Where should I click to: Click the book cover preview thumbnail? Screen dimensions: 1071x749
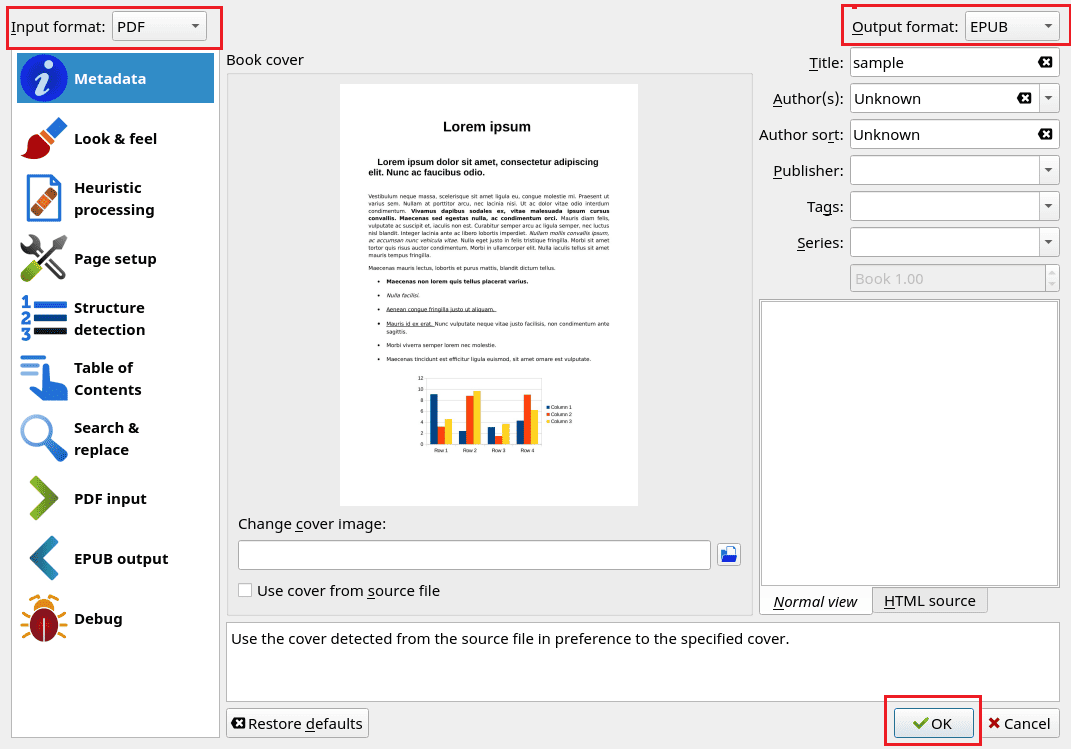click(489, 295)
